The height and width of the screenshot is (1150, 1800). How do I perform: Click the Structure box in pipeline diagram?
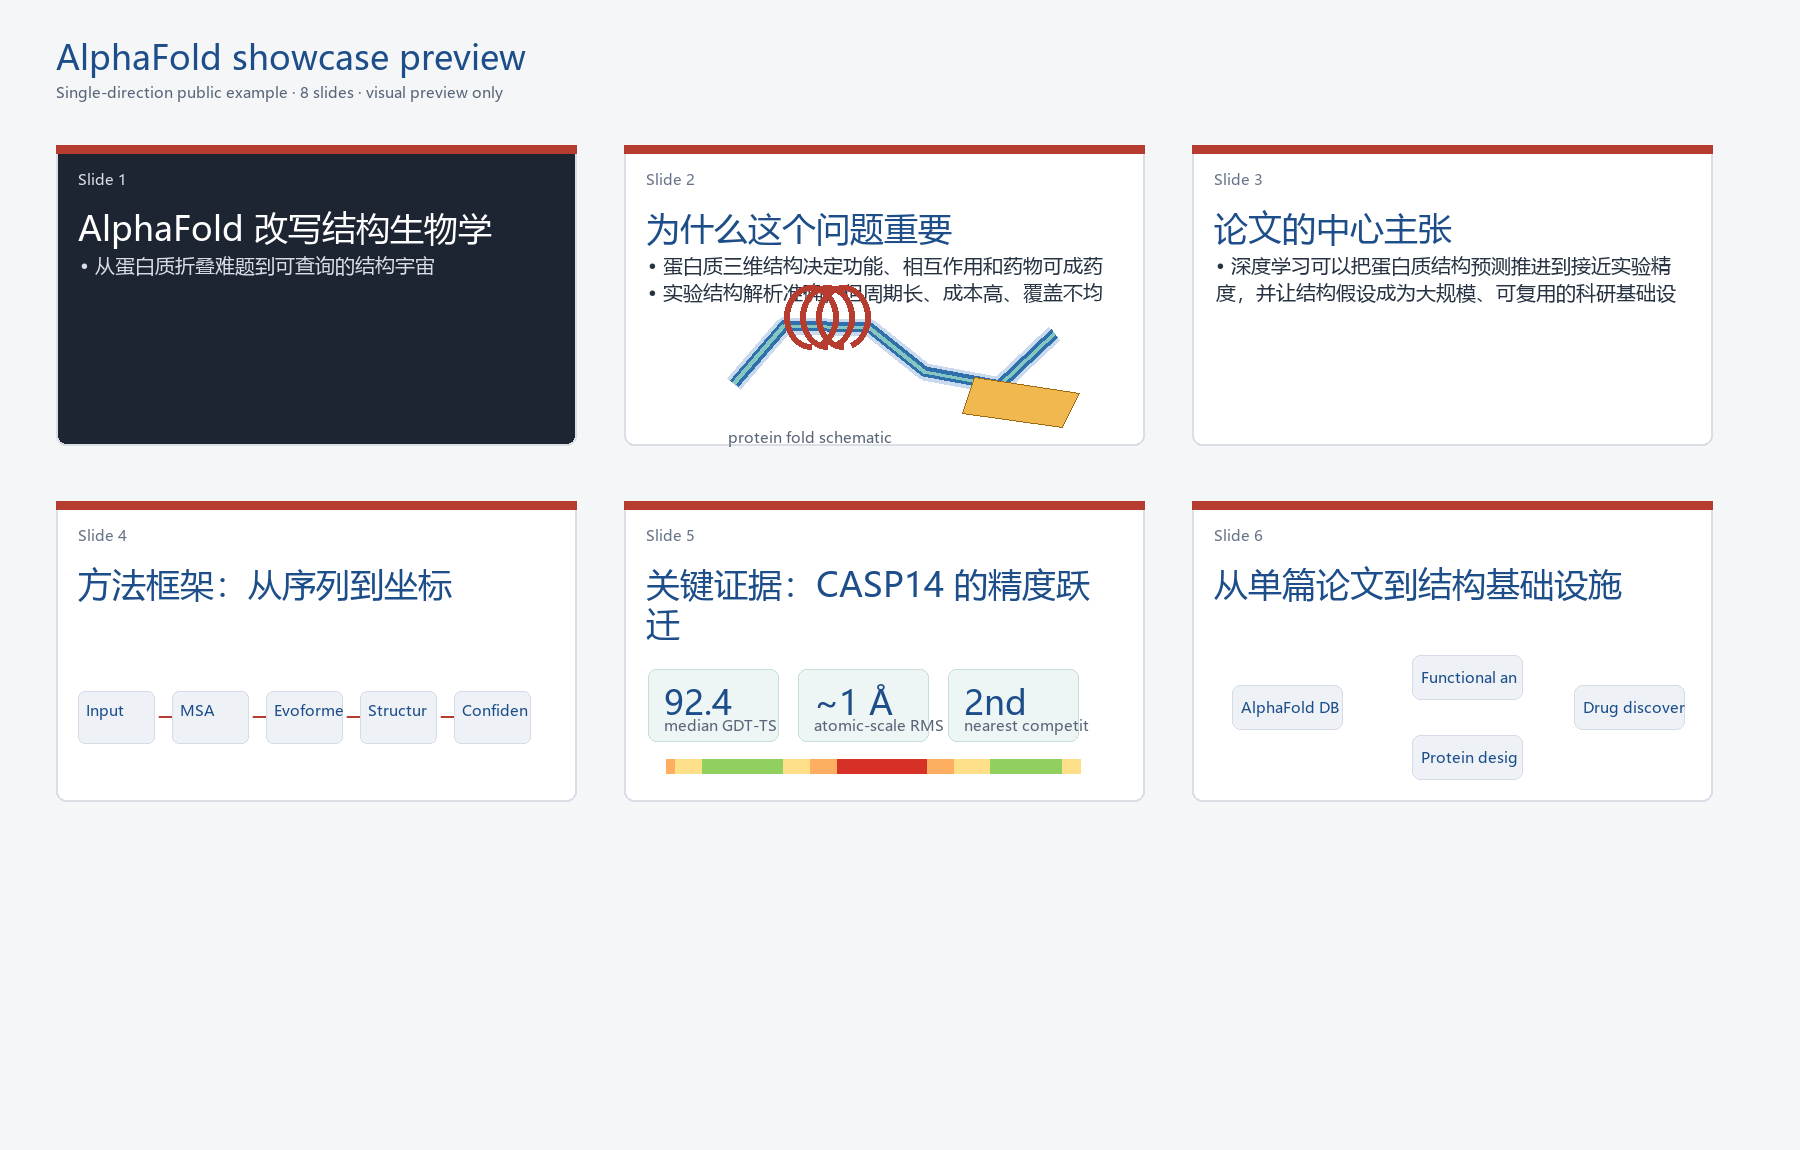[398, 717]
